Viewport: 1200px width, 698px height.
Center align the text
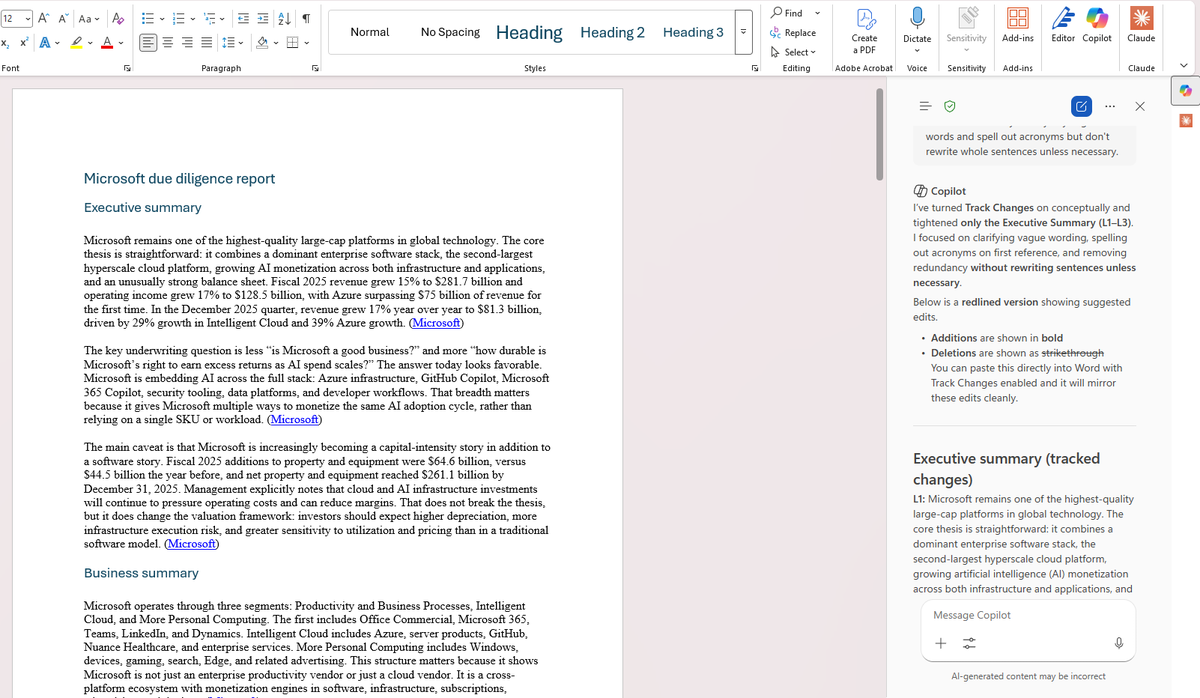tap(168, 42)
